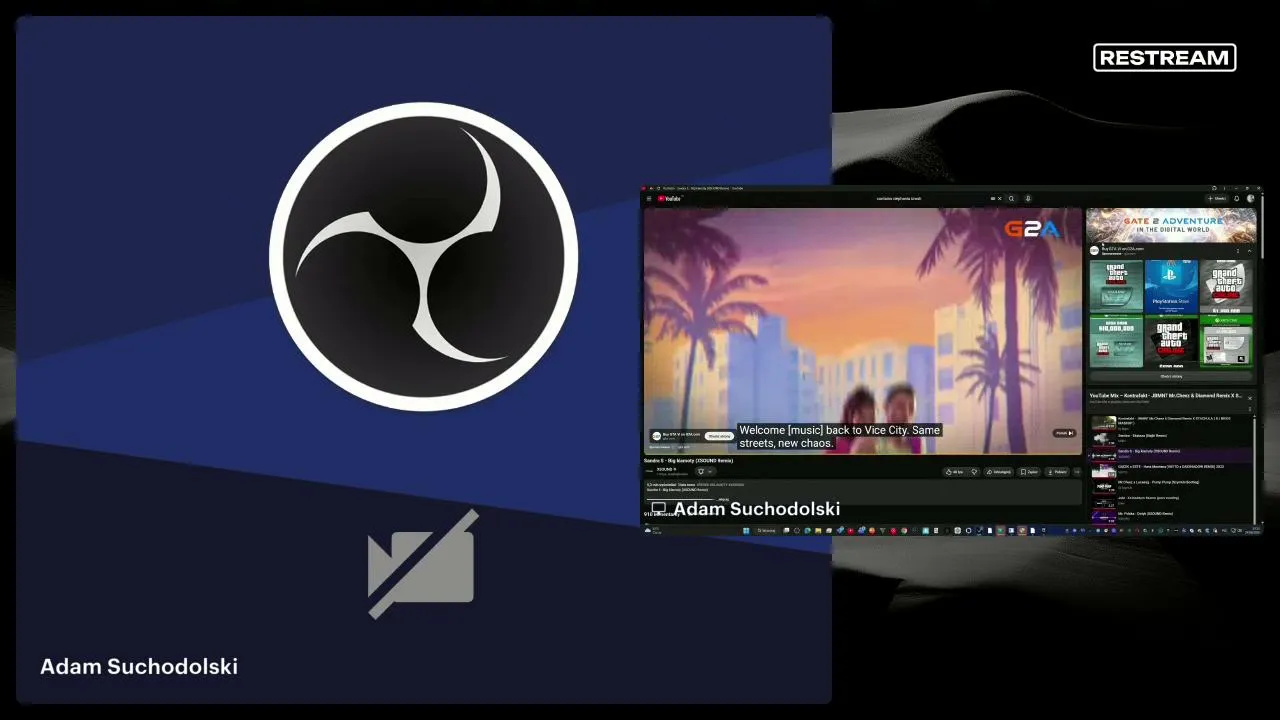The height and width of the screenshot is (720, 1280).
Task: Click the G2A logo in the video
Action: pos(1031,229)
